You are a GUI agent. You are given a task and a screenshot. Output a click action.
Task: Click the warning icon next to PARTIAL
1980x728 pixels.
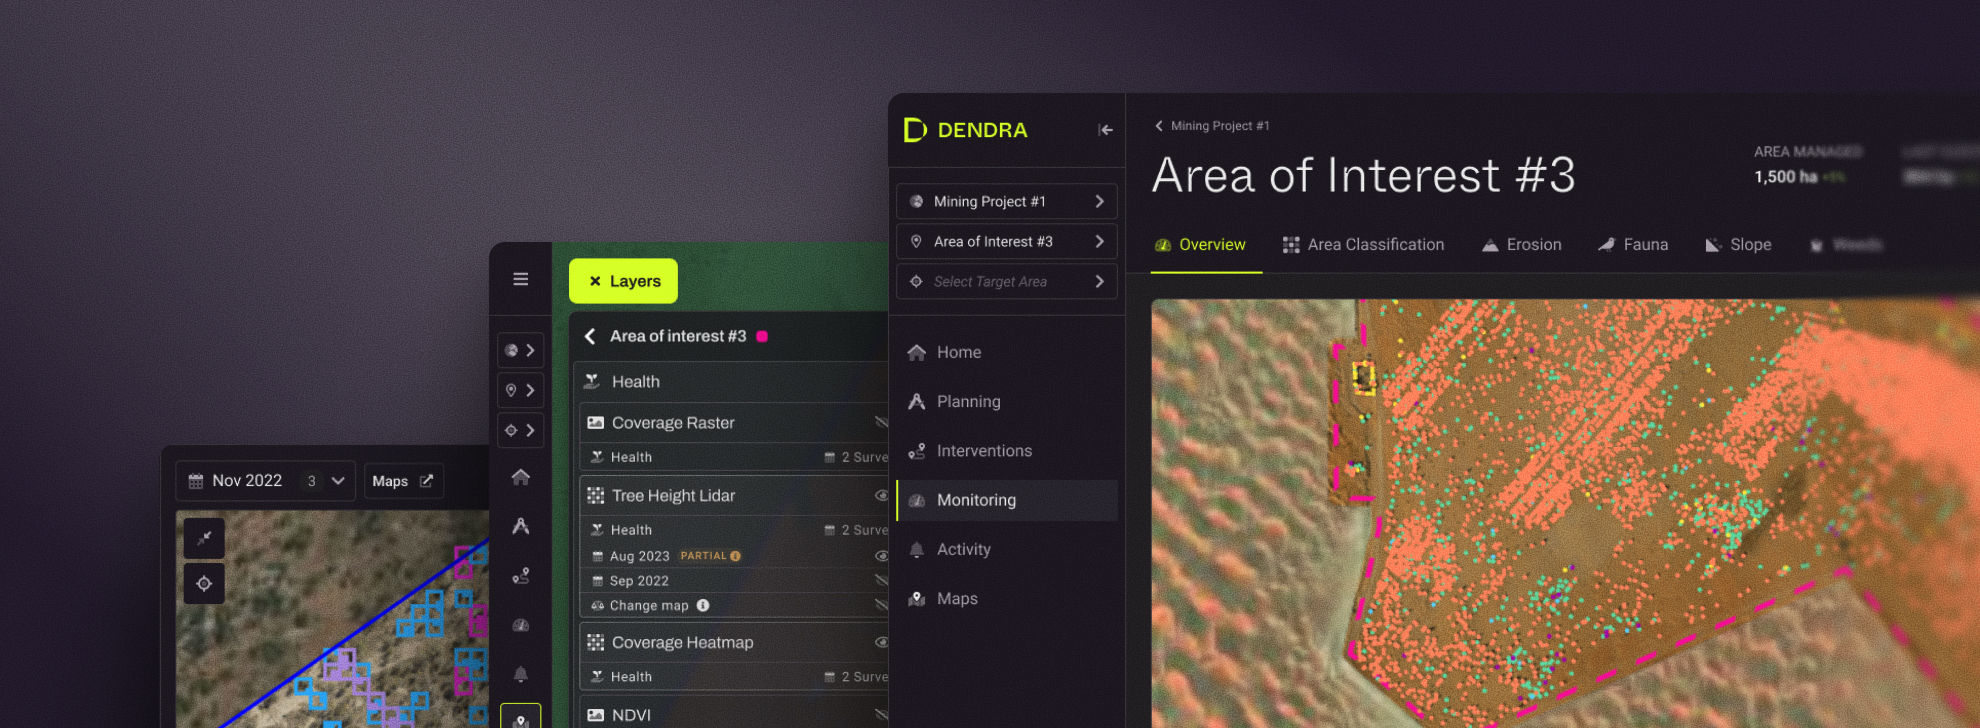click(735, 556)
